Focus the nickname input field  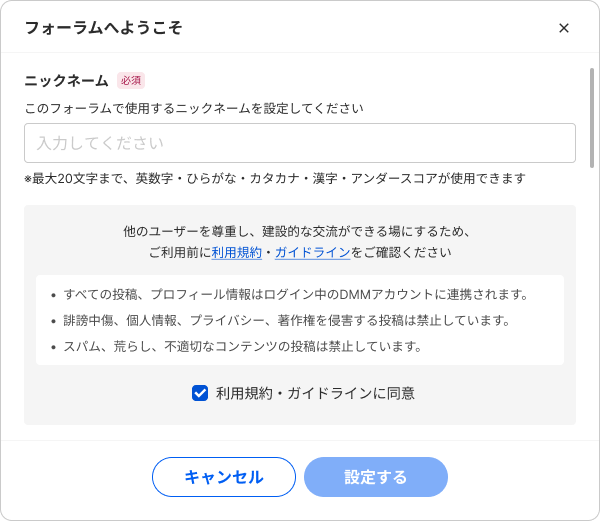[x=300, y=143]
